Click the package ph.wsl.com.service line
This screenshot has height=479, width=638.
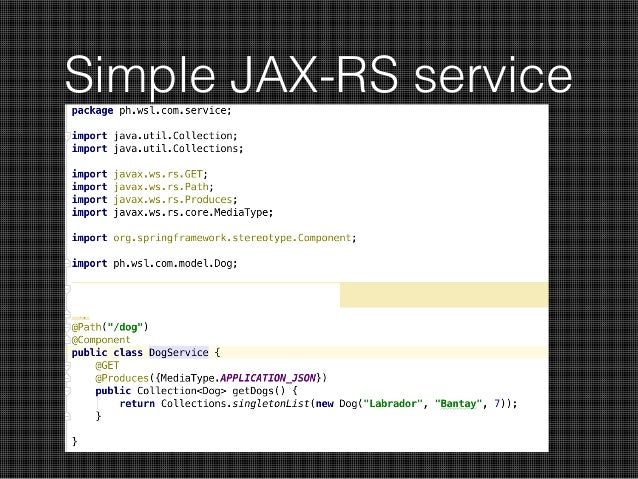coord(151,111)
